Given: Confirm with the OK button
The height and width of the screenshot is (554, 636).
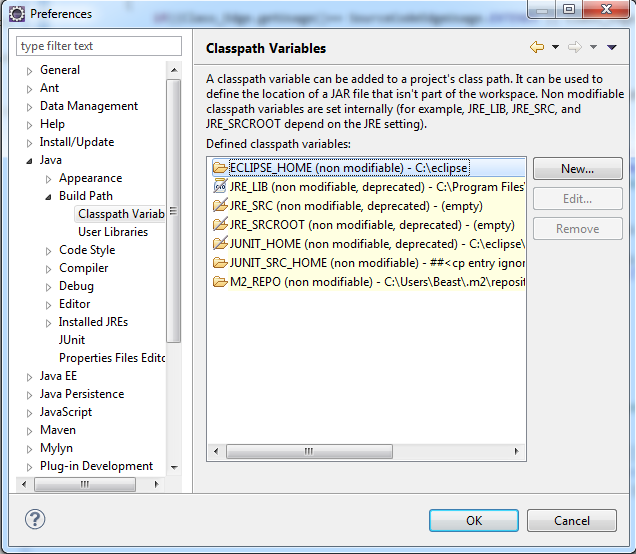Looking at the screenshot, I should click(x=474, y=520).
